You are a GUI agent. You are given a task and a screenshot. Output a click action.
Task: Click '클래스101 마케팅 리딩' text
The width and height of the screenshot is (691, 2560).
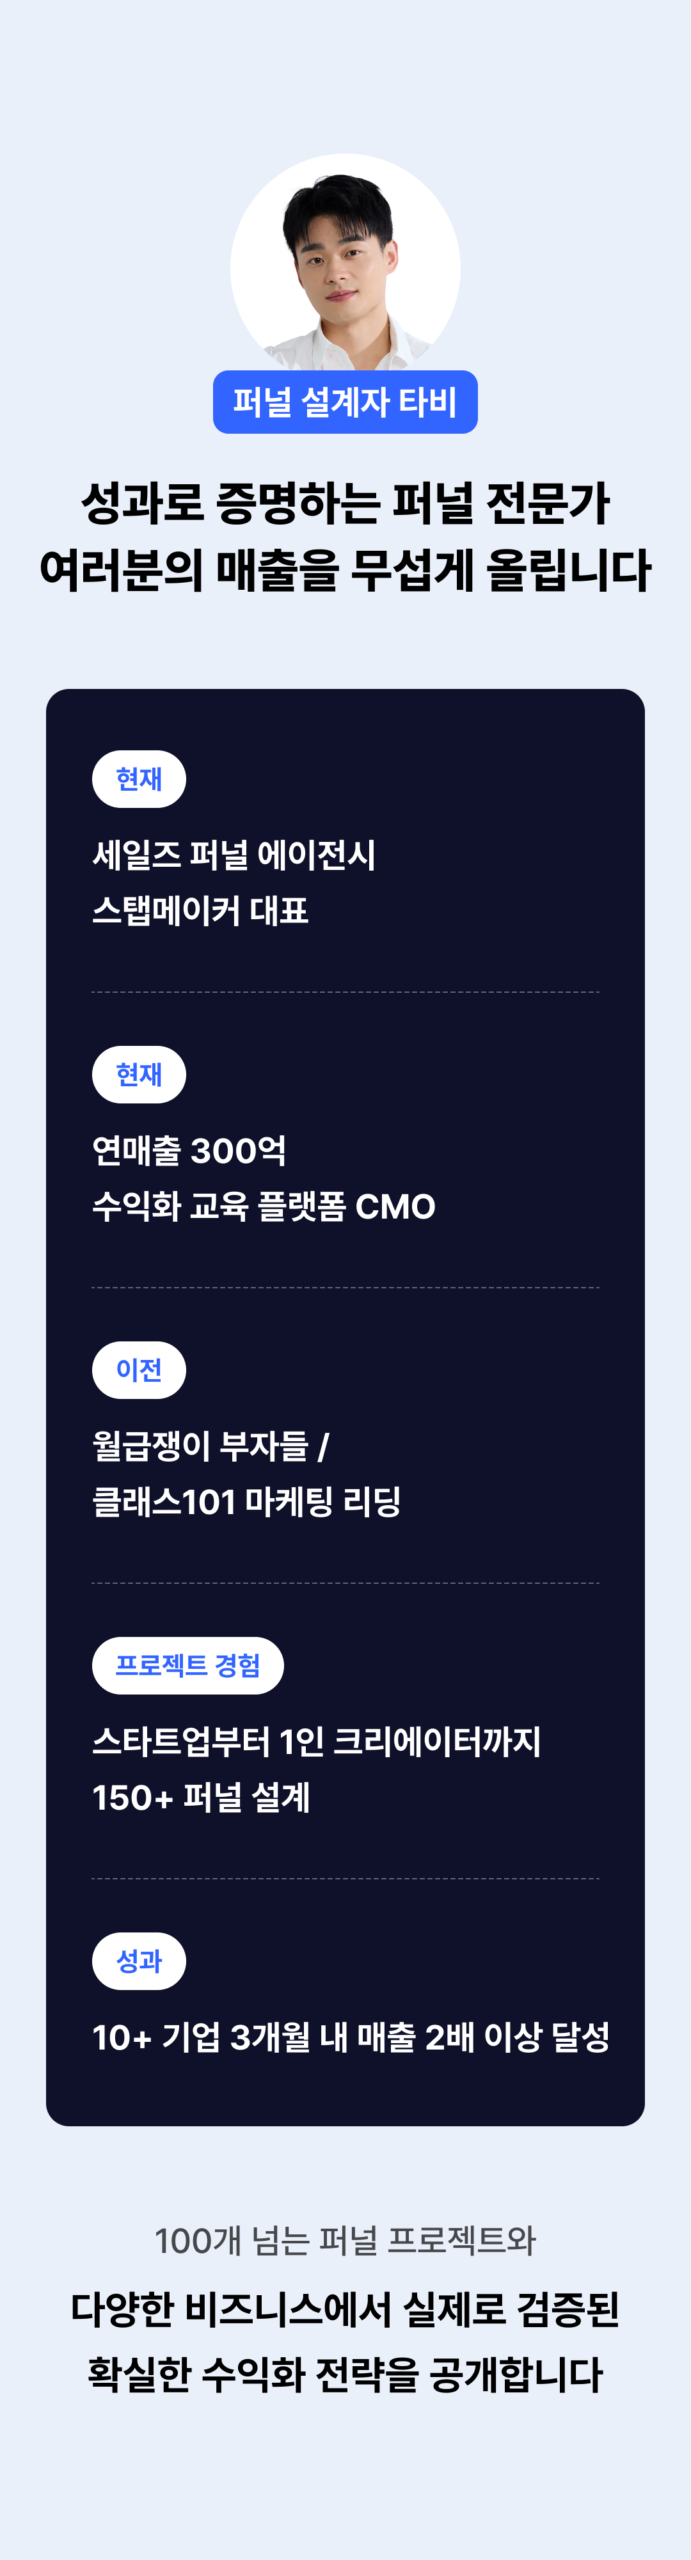click(246, 1502)
